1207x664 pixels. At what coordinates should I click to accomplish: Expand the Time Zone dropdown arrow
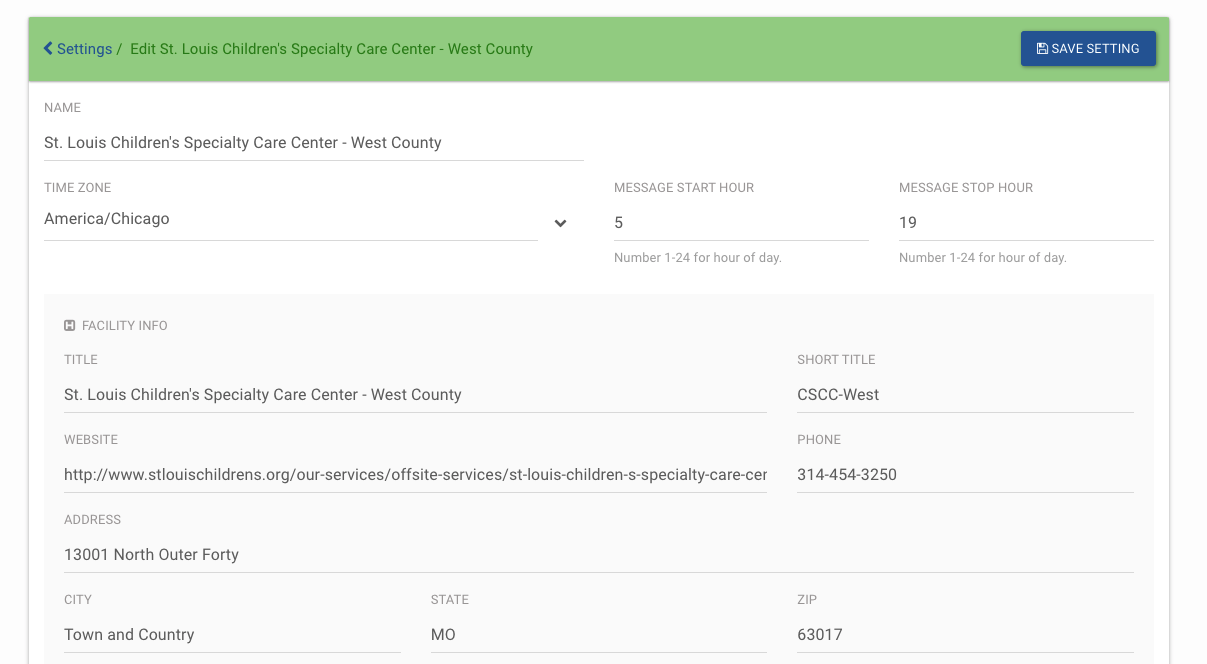pyautogui.click(x=560, y=223)
